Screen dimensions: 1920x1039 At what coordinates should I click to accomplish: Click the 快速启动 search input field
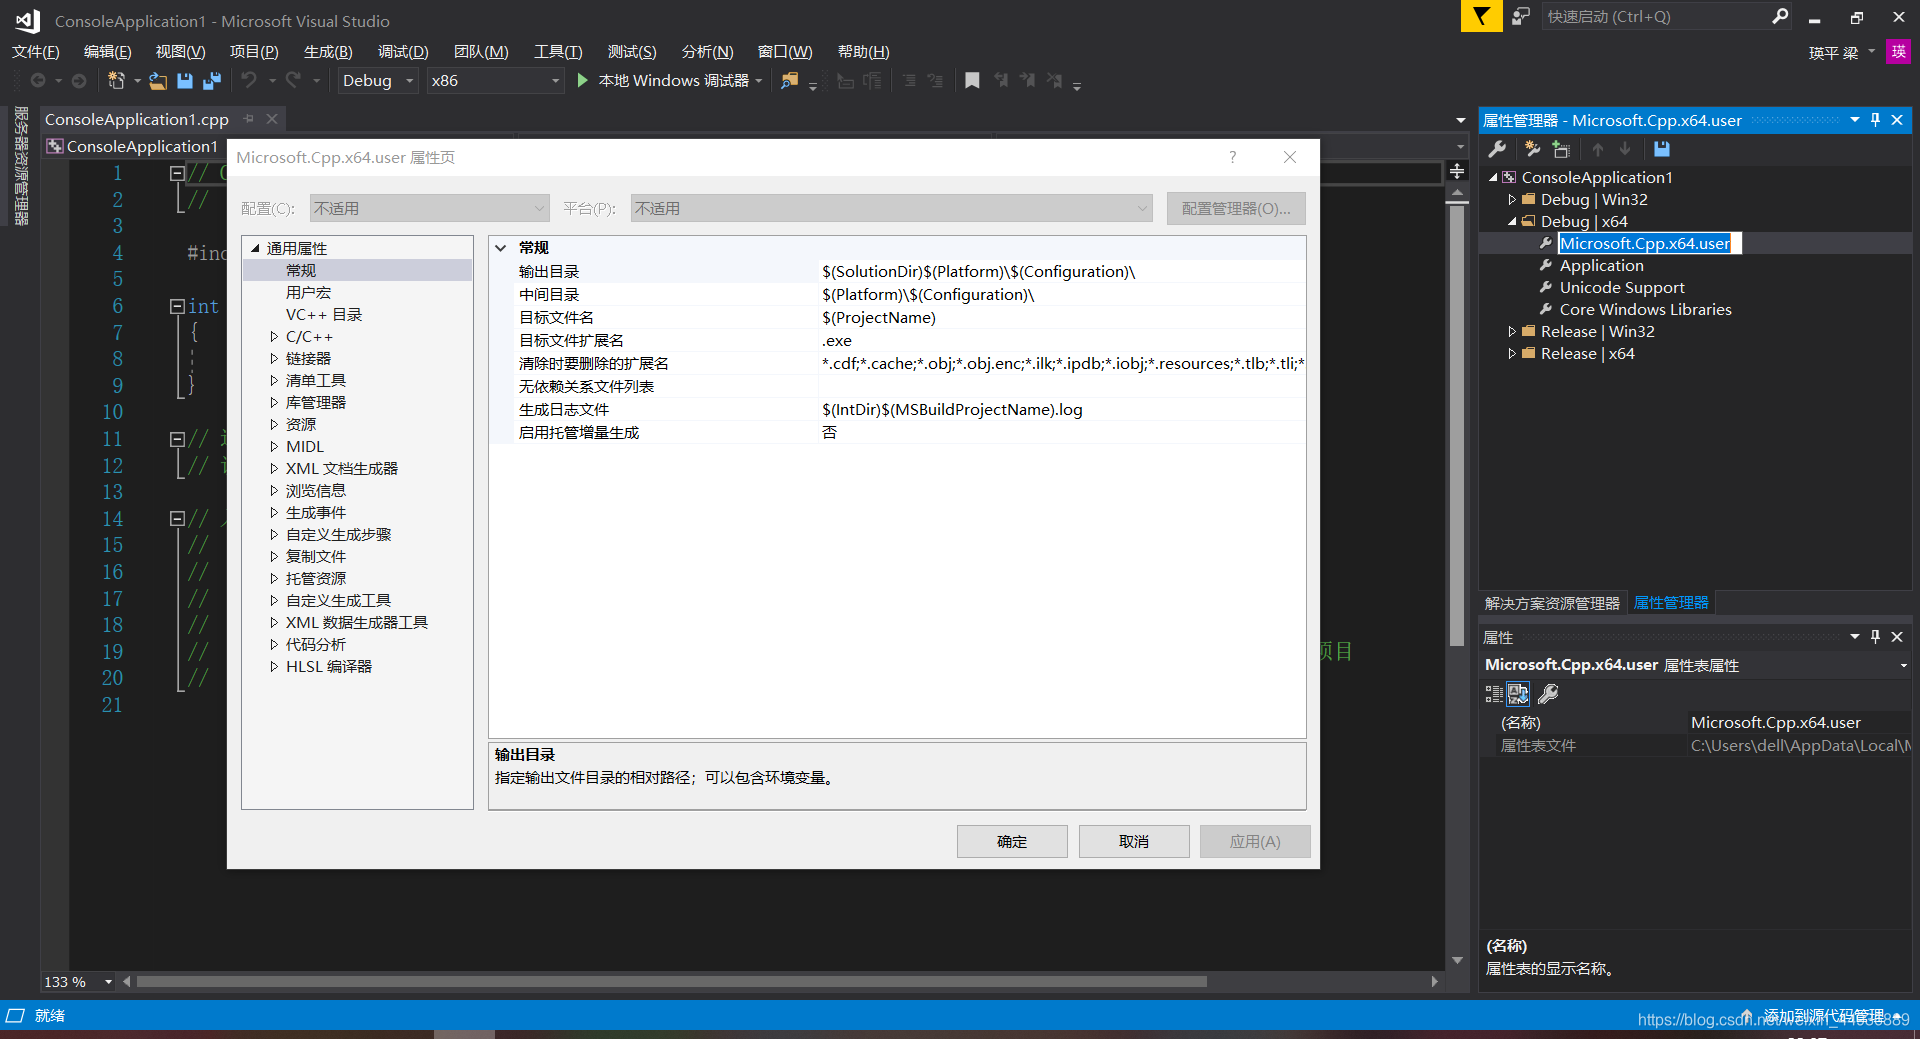(1654, 16)
